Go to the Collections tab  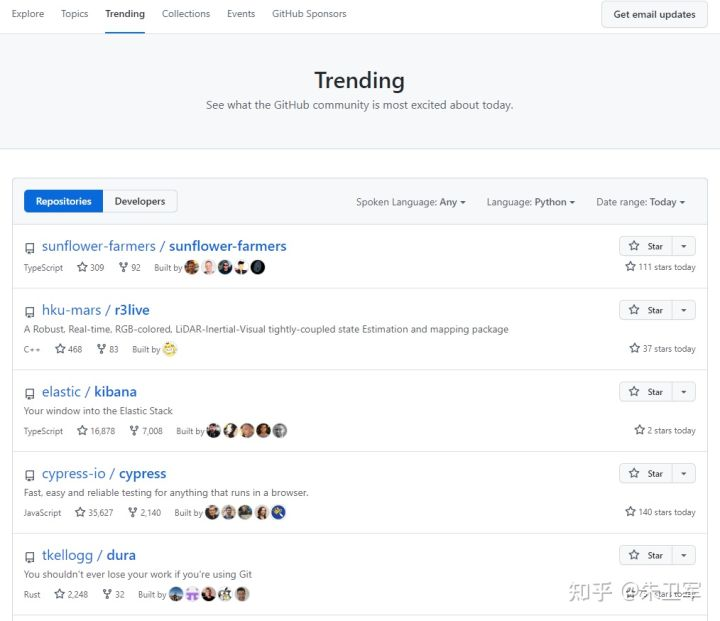pyautogui.click(x=186, y=14)
